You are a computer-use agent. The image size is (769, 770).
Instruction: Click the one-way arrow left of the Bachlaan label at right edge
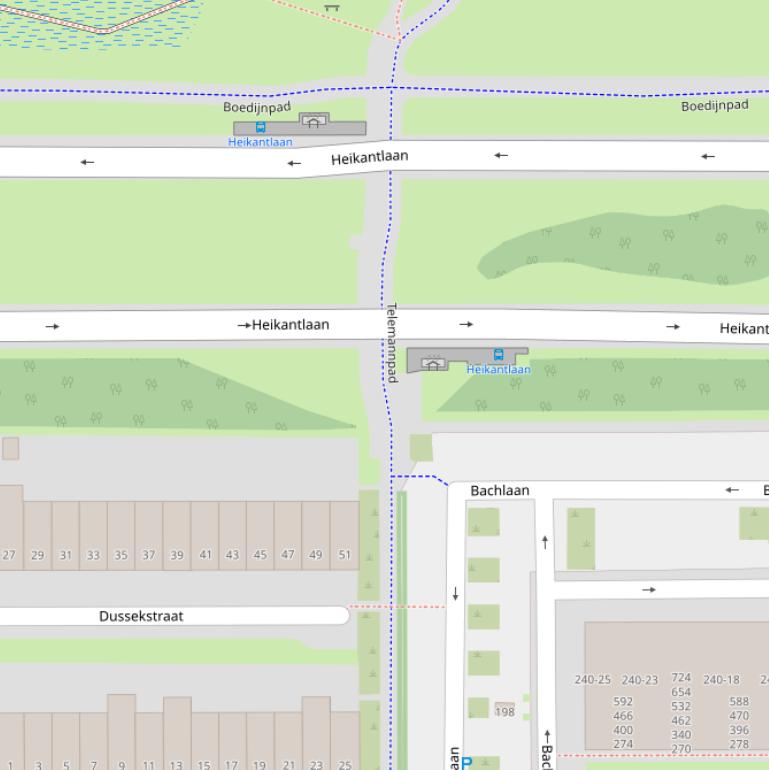(732, 490)
